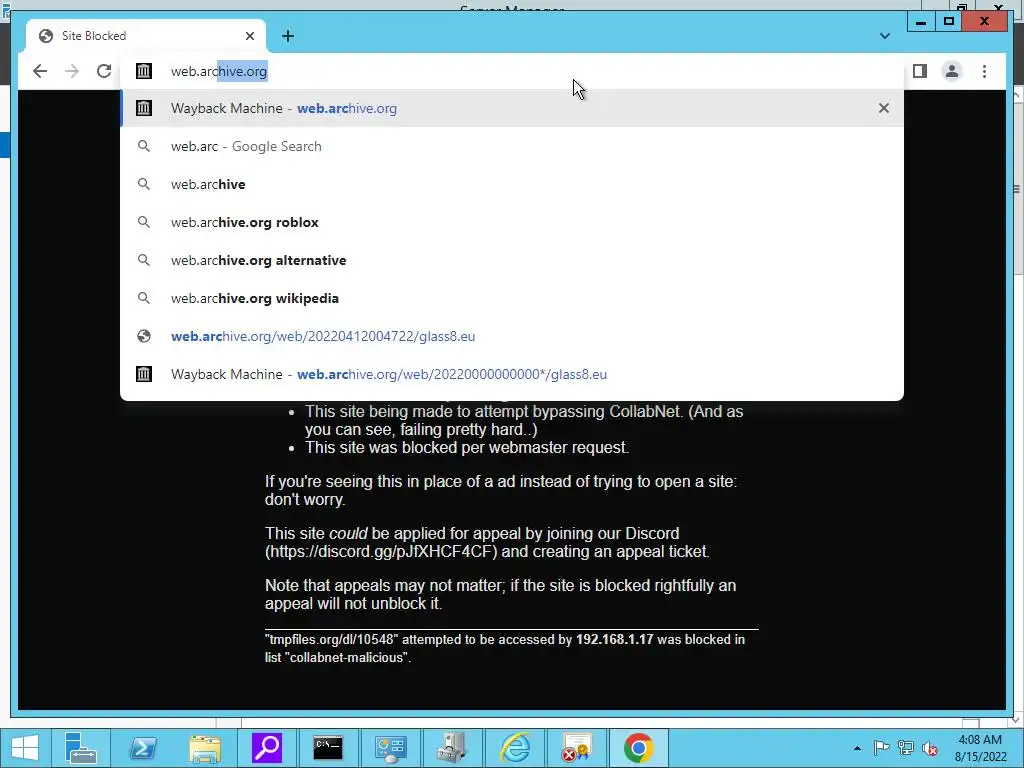Click the Wayback Machine icon in the address bar

coord(144,71)
